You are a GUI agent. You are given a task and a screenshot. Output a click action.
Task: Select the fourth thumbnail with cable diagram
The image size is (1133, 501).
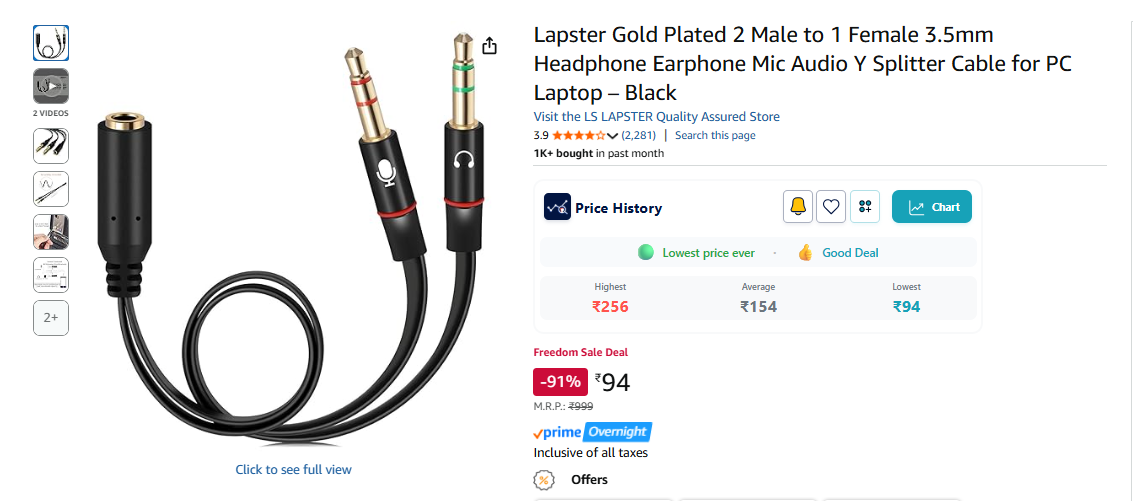[x=51, y=189]
